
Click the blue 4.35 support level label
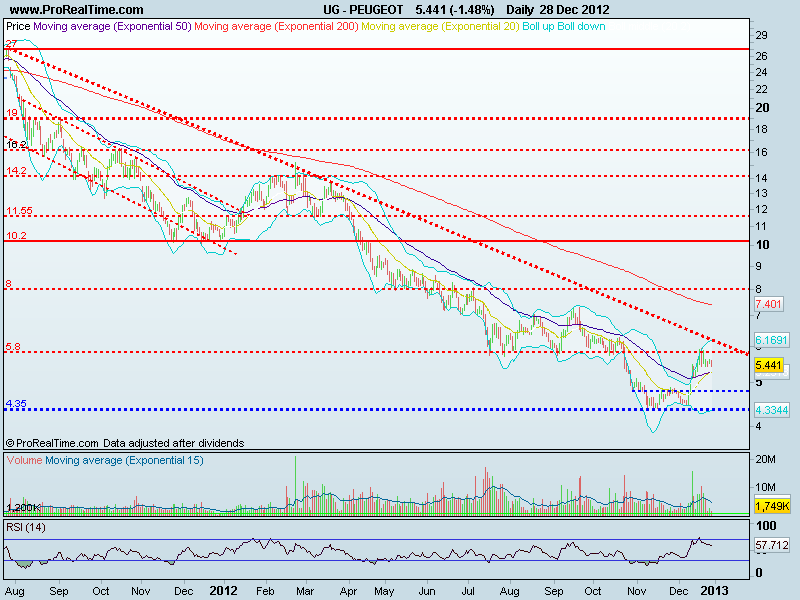(16, 404)
